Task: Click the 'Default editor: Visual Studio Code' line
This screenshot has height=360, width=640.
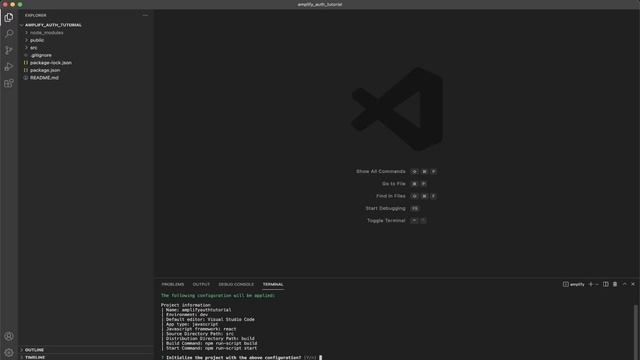Action: click(210, 319)
